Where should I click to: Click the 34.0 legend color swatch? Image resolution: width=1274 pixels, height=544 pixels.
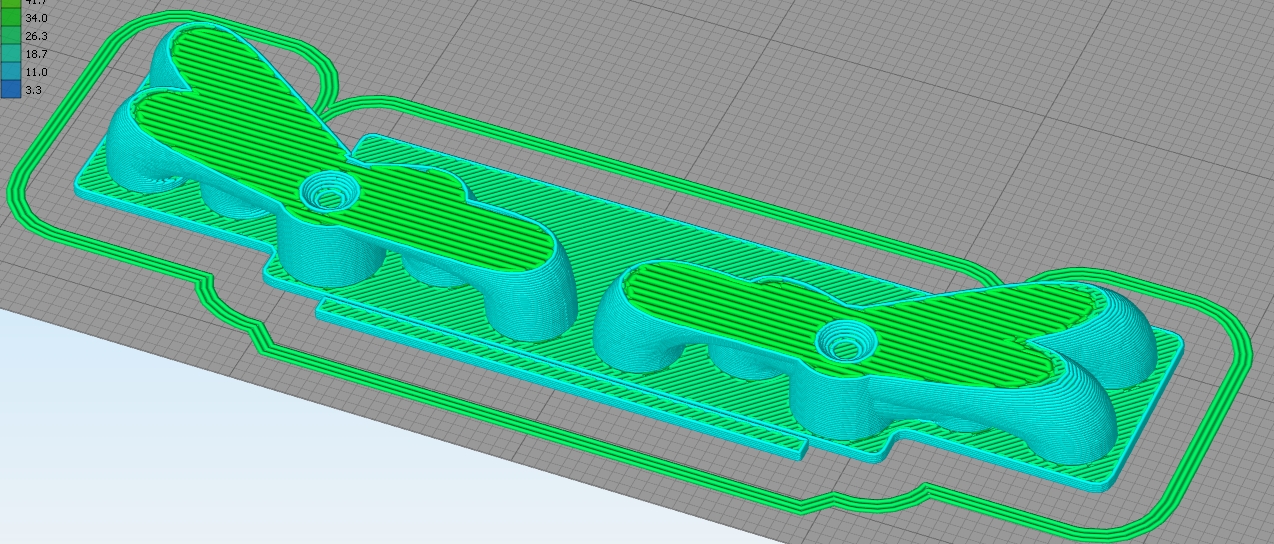point(12,18)
